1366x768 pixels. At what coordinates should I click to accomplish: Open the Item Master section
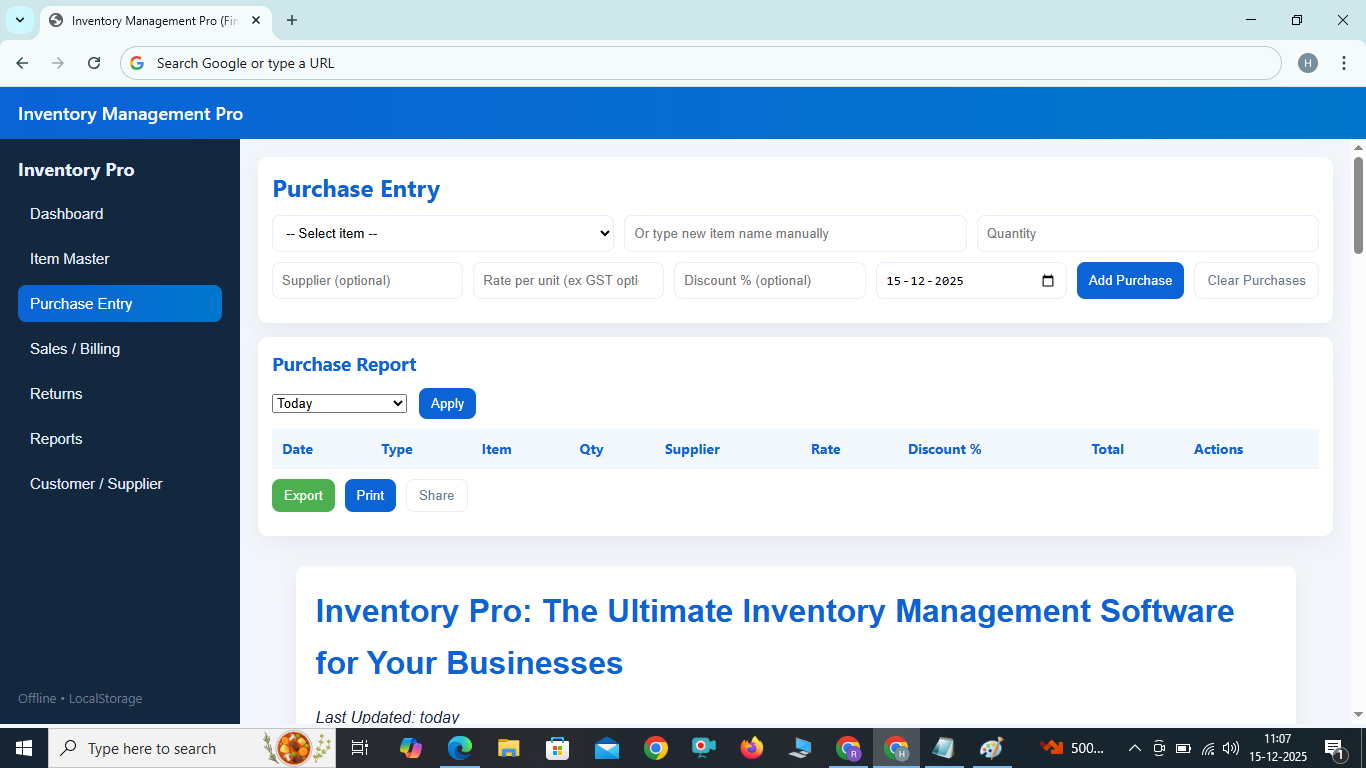(69, 258)
